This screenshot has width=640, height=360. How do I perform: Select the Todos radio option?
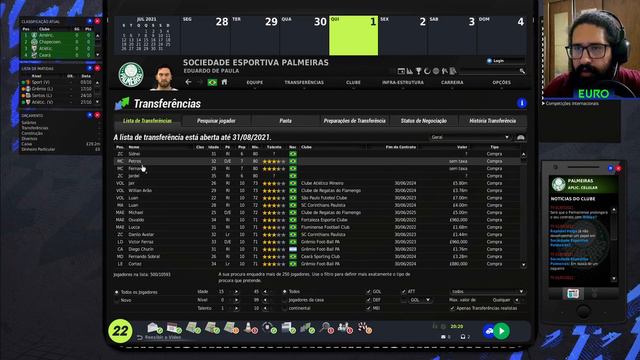pyautogui.click(x=284, y=292)
